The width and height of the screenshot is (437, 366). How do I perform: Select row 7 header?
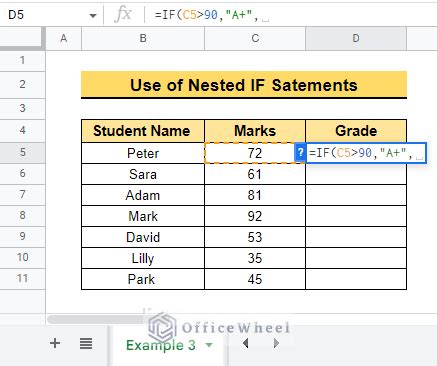click(22, 194)
